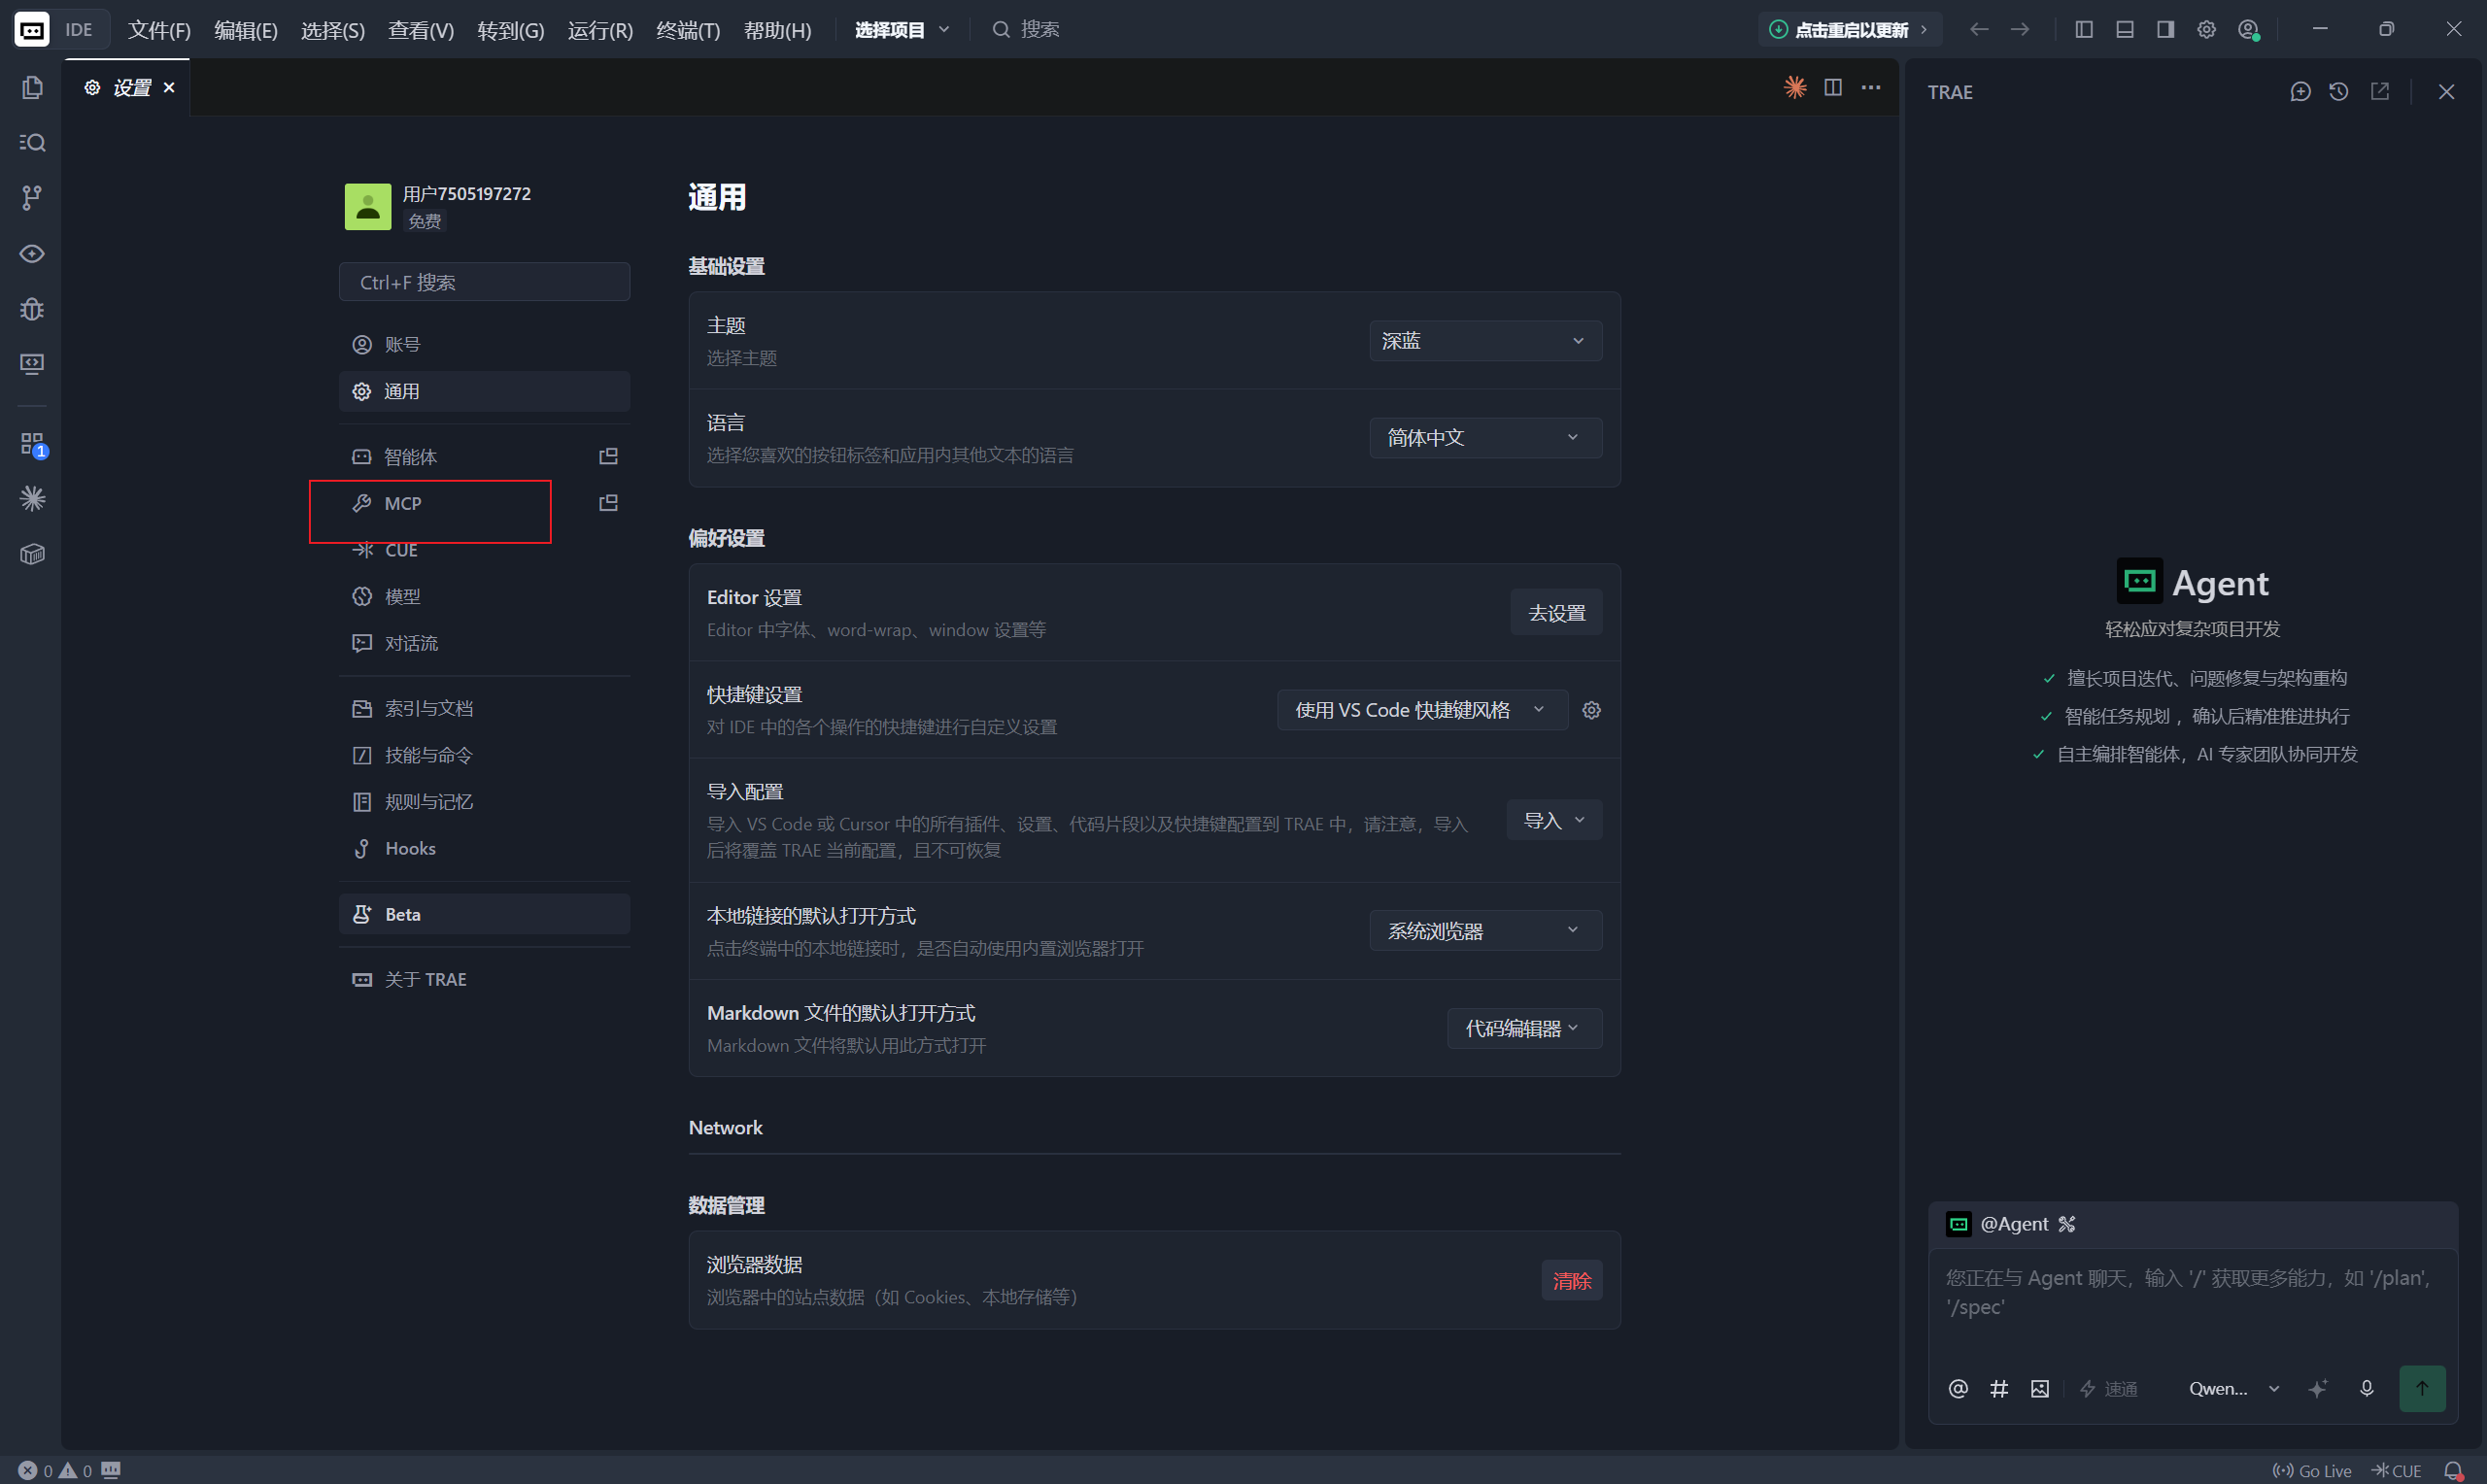This screenshot has width=2487, height=1484.
Task: Split the editor with the split icon
Action: click(1833, 87)
